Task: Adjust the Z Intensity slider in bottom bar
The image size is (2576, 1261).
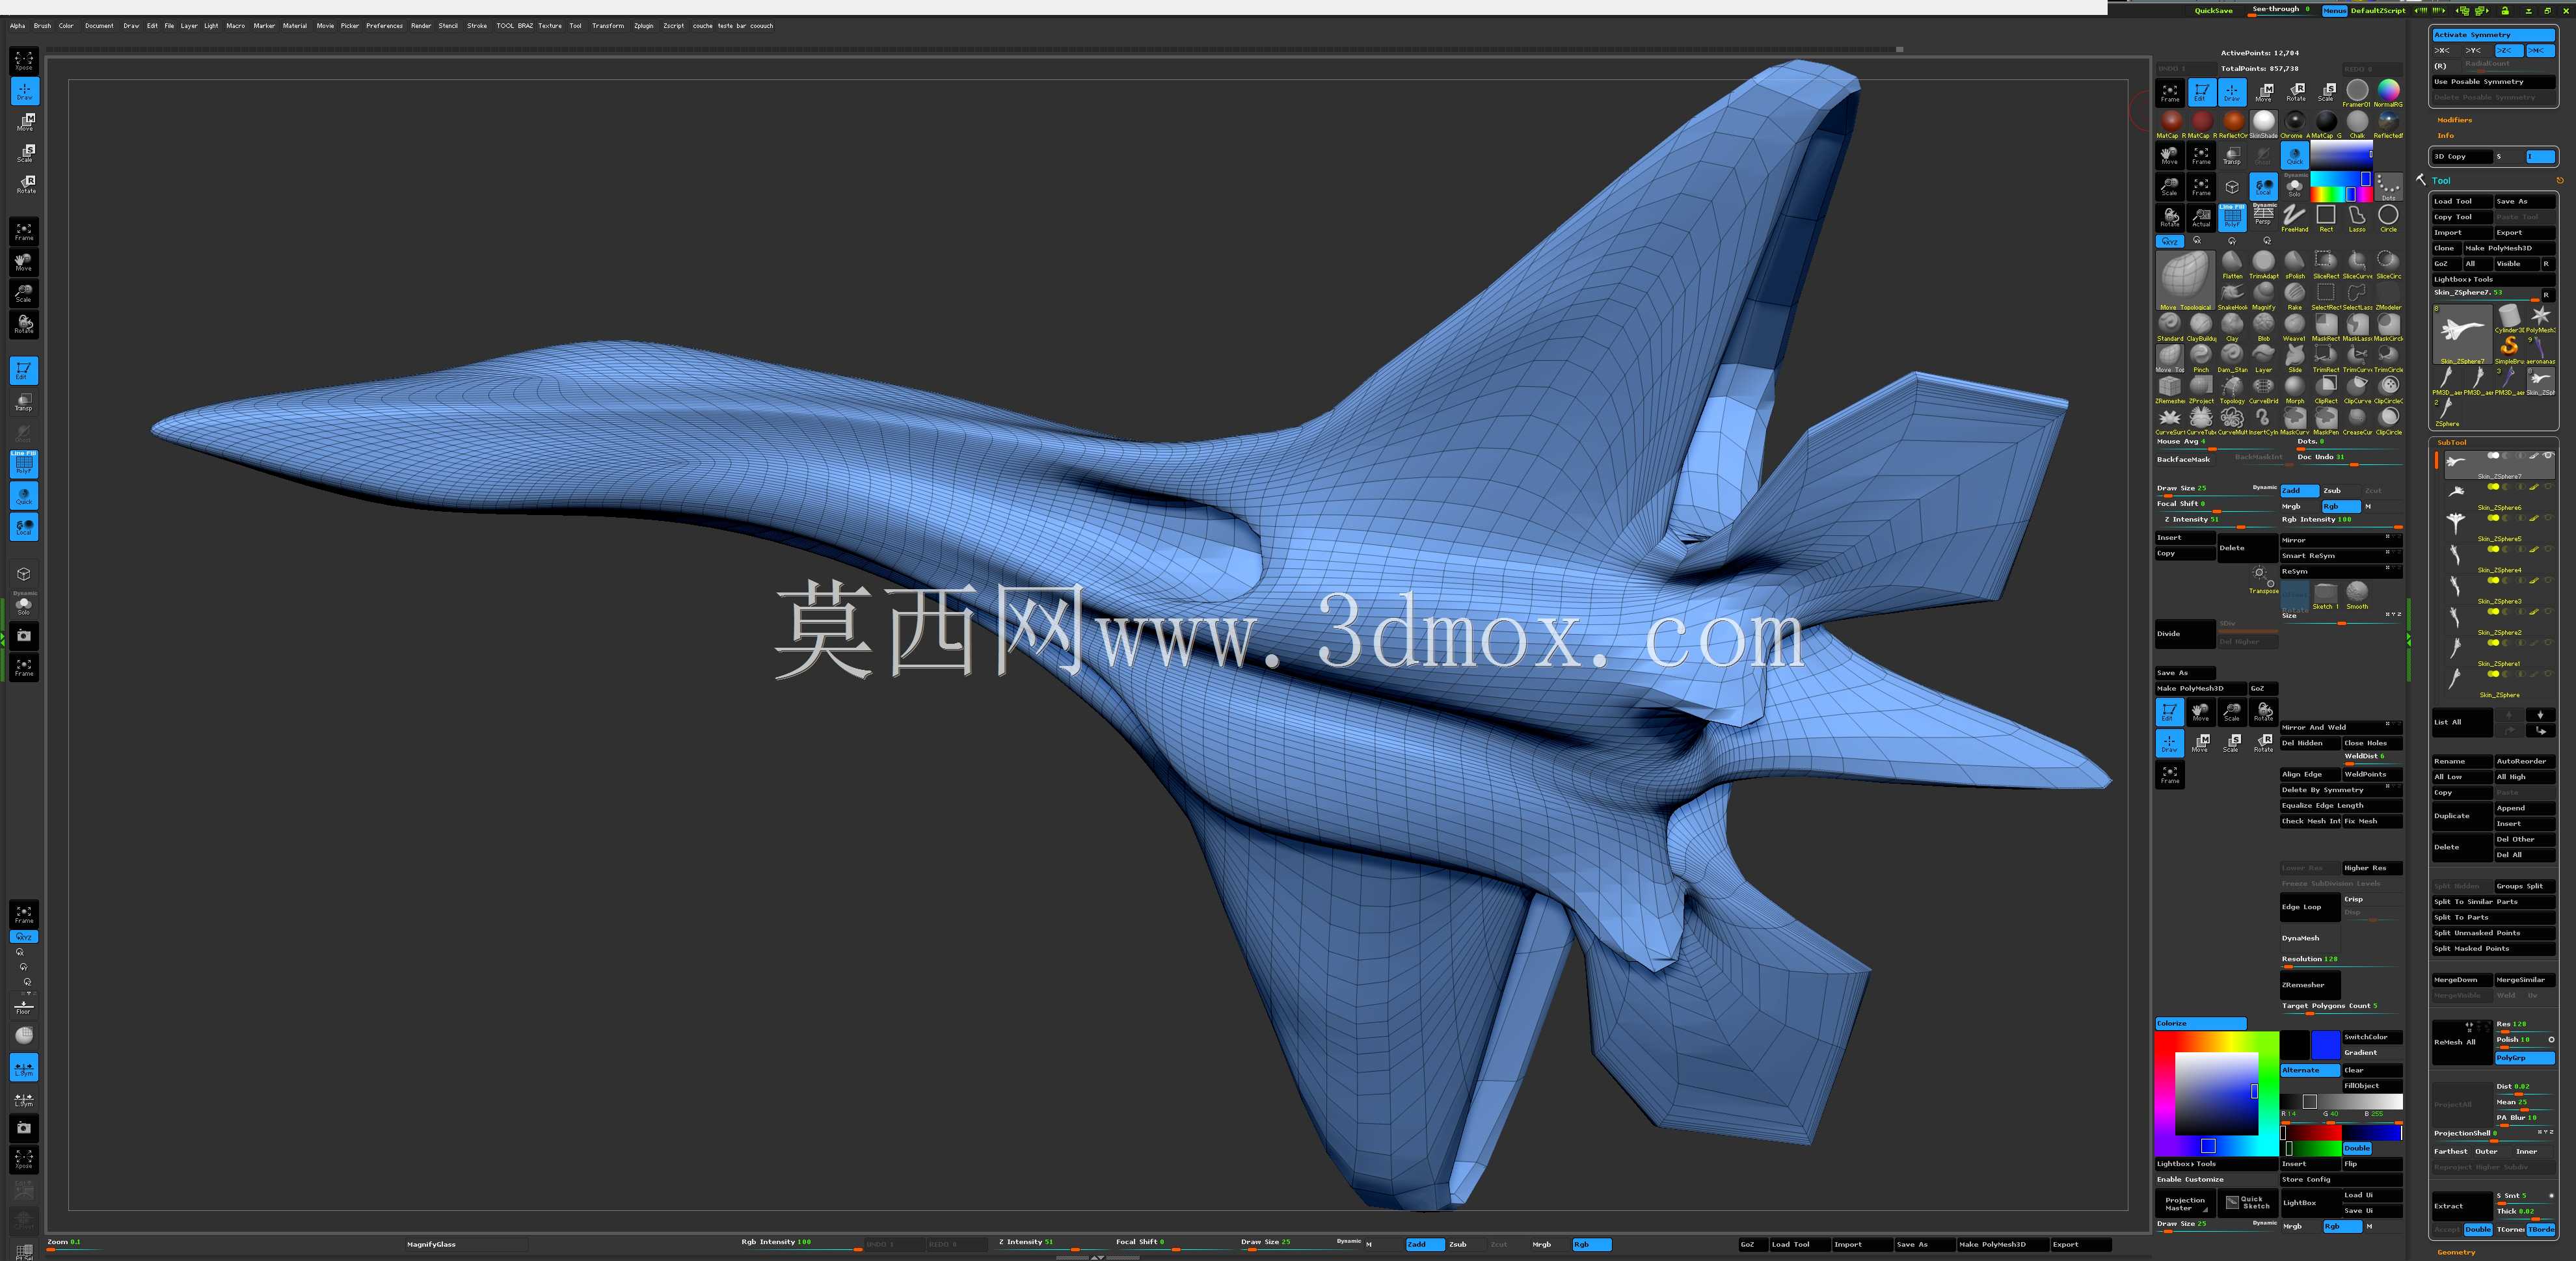Action: click(x=1051, y=1244)
